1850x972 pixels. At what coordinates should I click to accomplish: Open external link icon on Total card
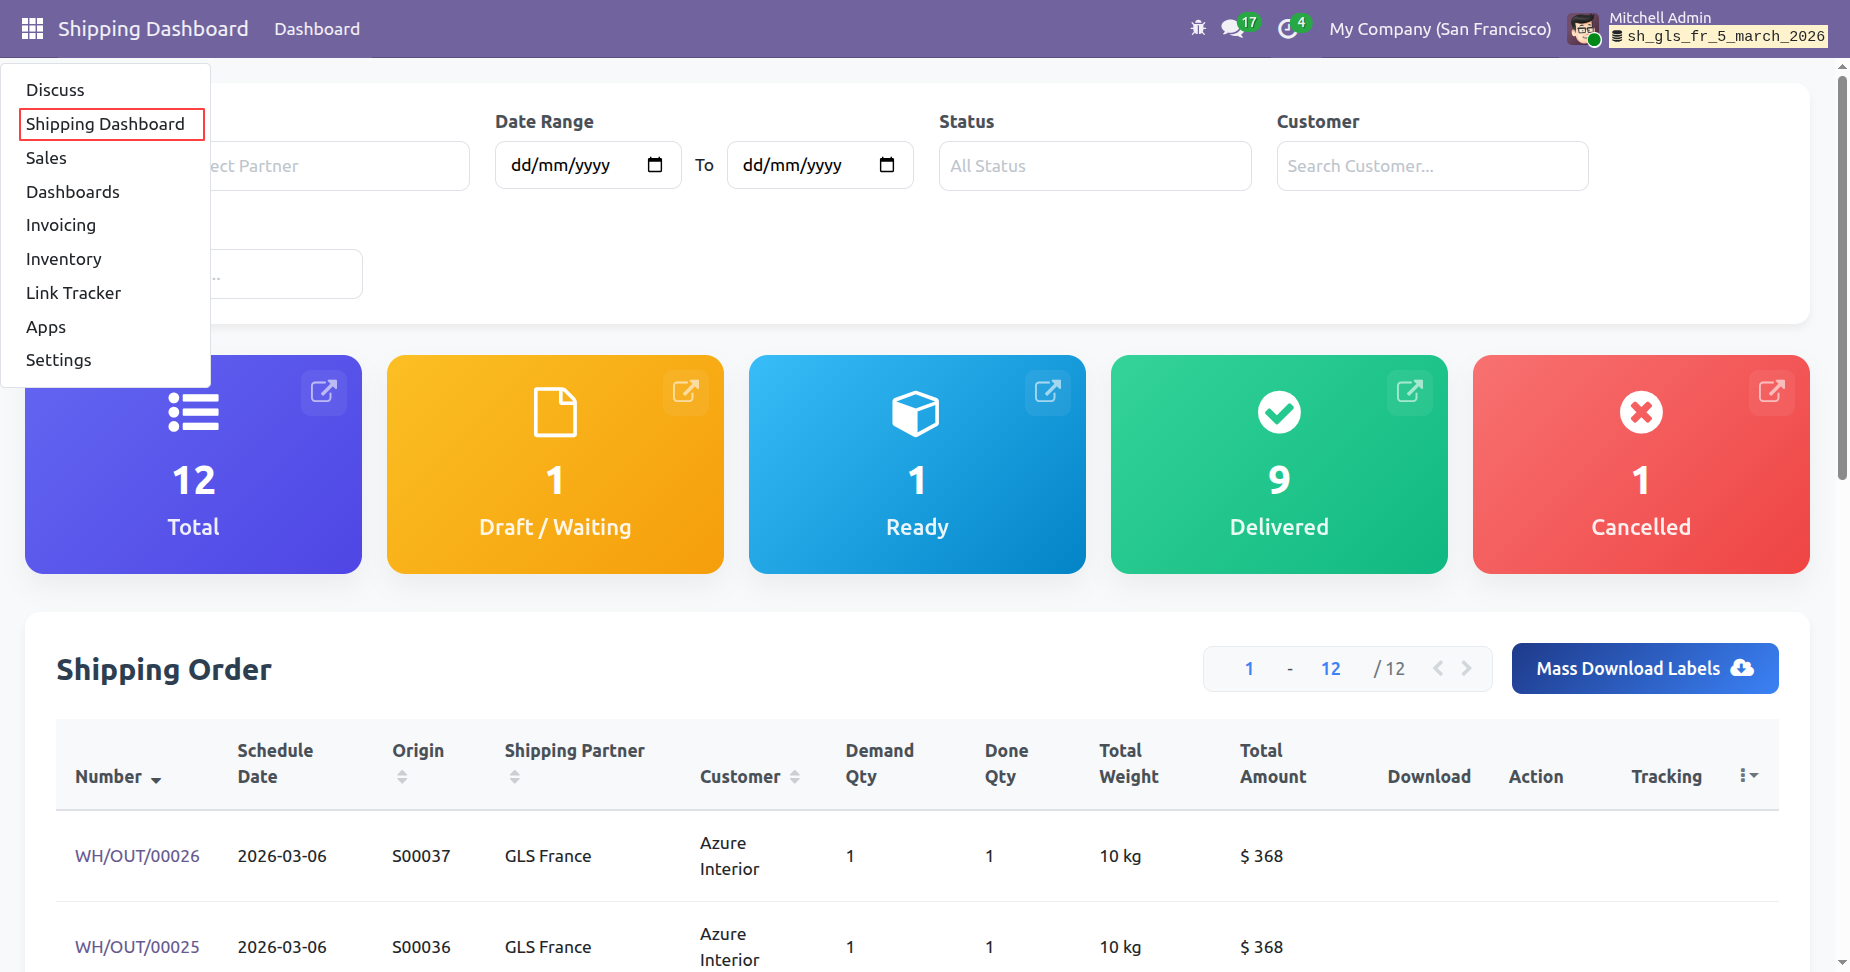click(x=323, y=391)
